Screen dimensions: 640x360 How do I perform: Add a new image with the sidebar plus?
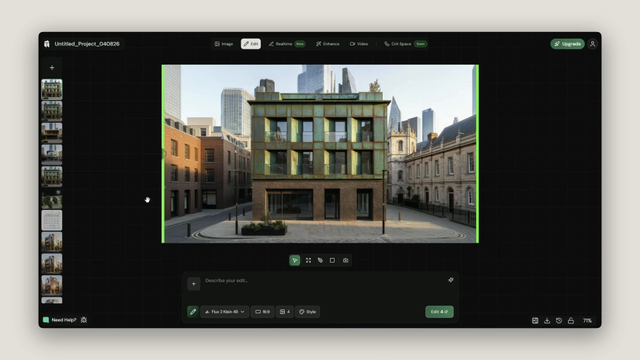(52, 68)
